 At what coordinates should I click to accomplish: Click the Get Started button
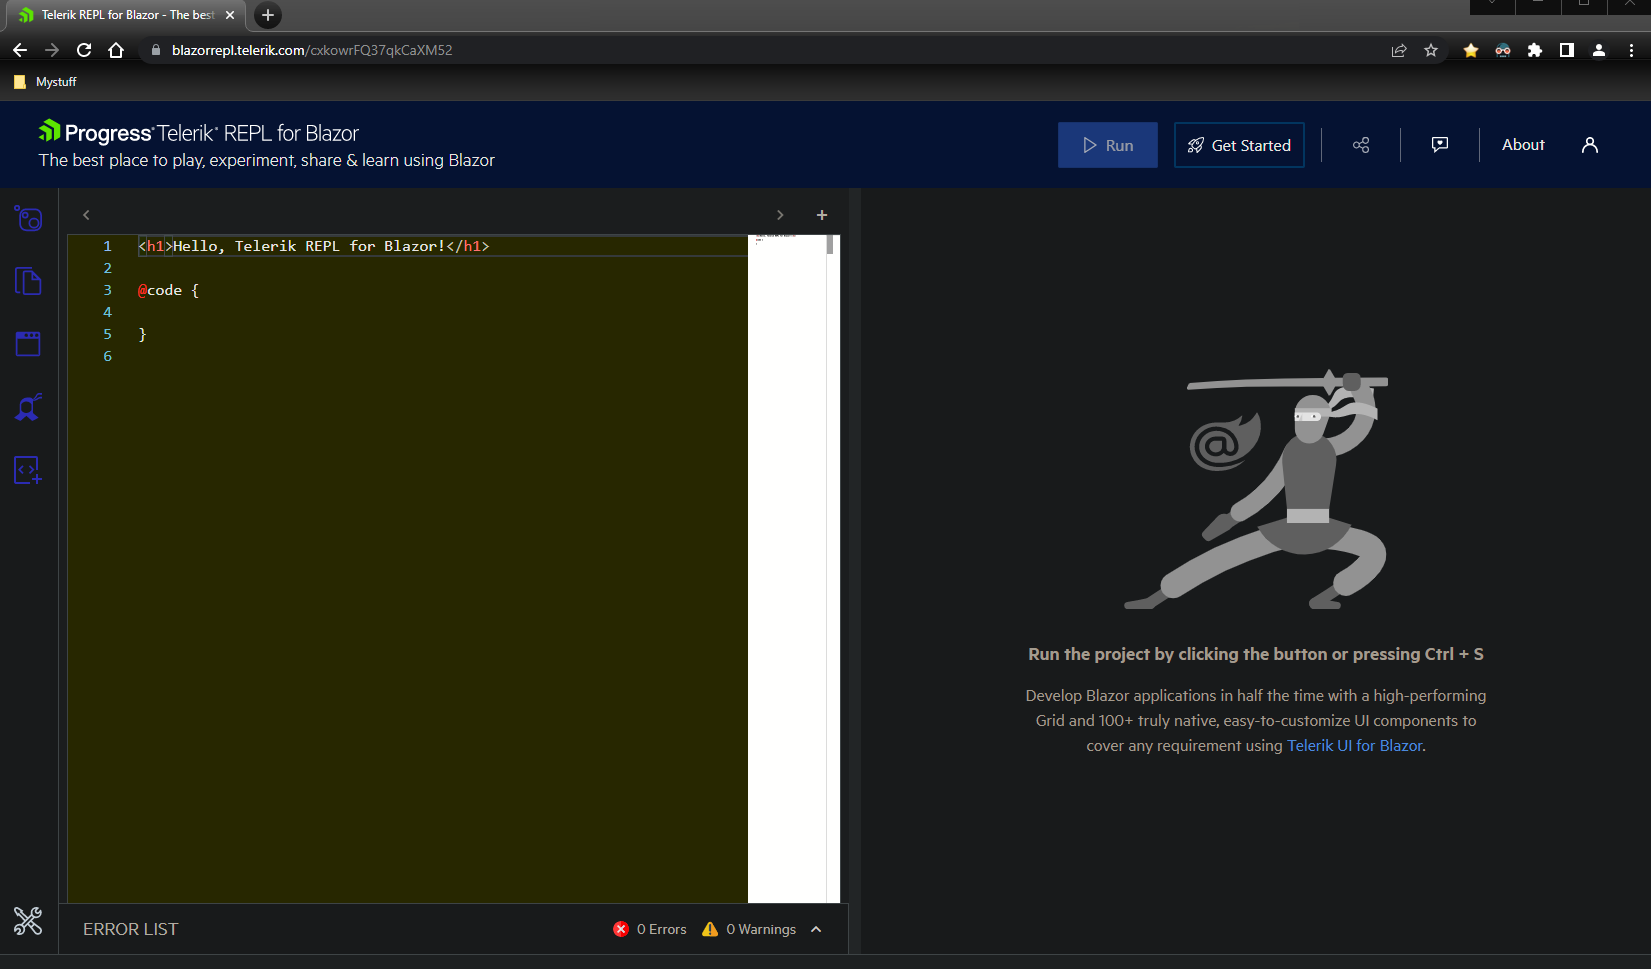tap(1239, 145)
